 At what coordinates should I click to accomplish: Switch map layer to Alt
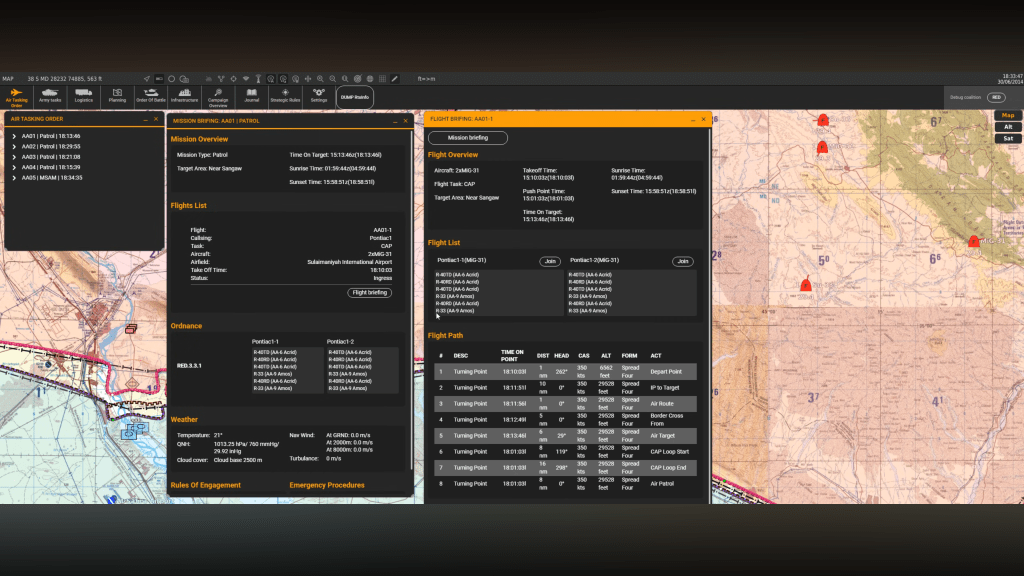[1008, 127]
